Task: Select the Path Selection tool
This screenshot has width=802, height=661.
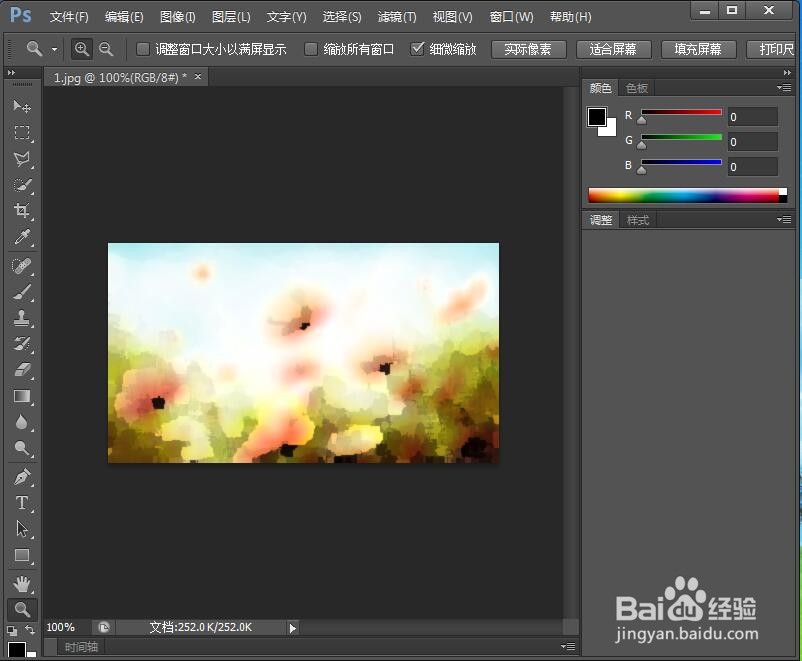Action: (21, 529)
